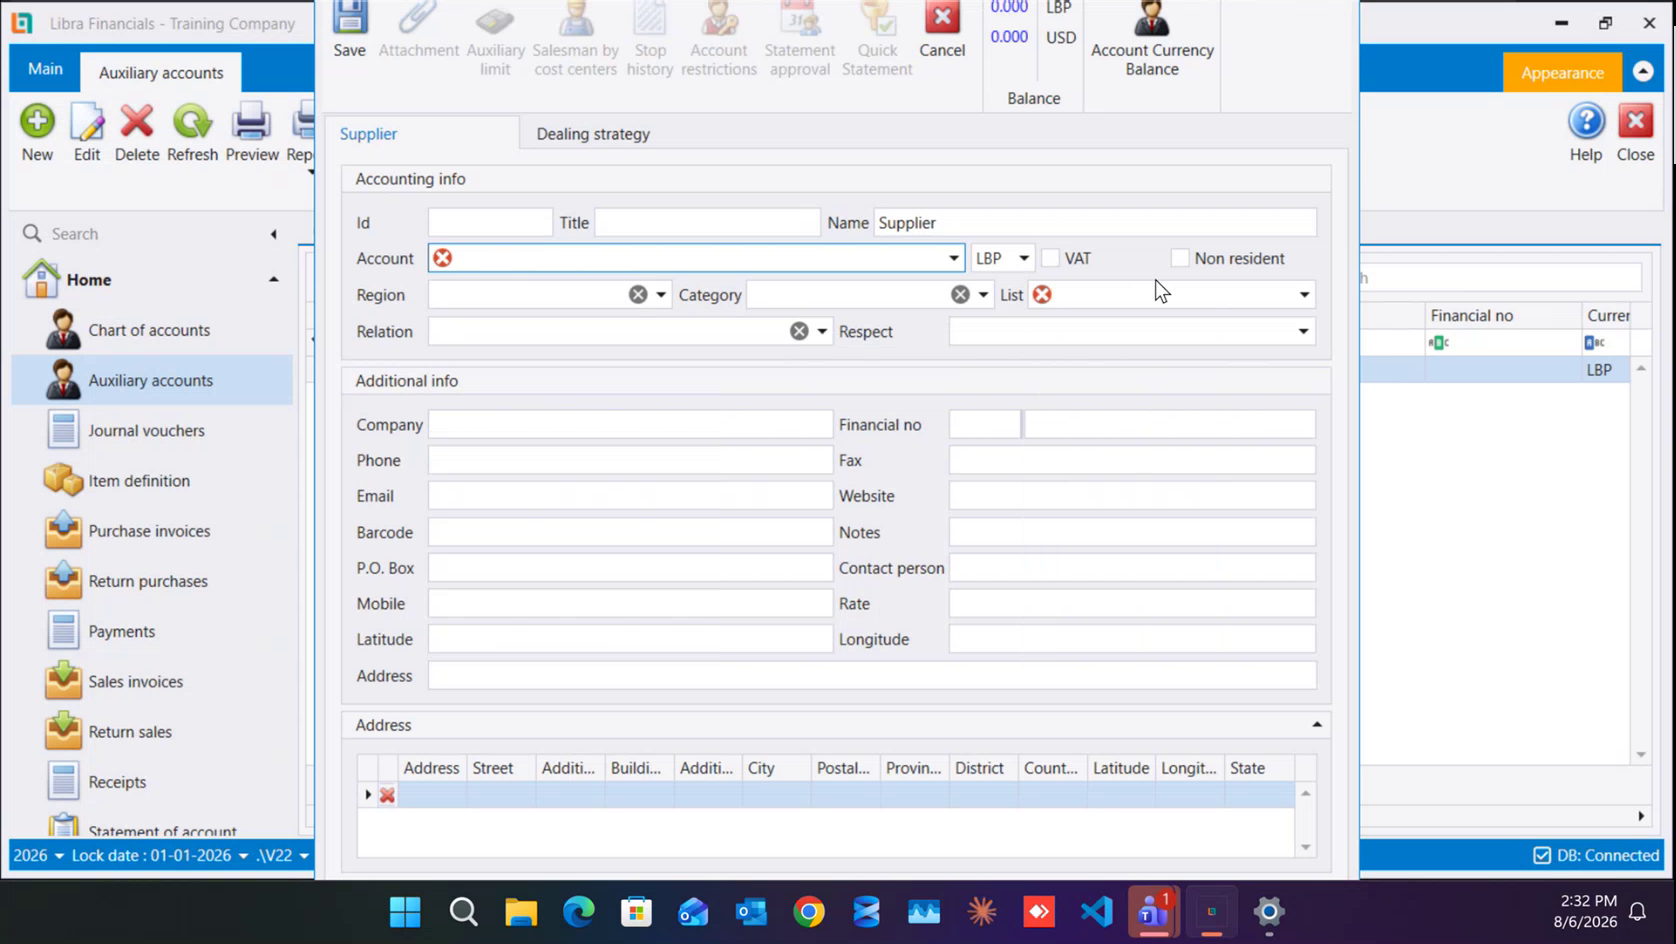
Task: Open the Stop history icon
Action: tap(650, 40)
